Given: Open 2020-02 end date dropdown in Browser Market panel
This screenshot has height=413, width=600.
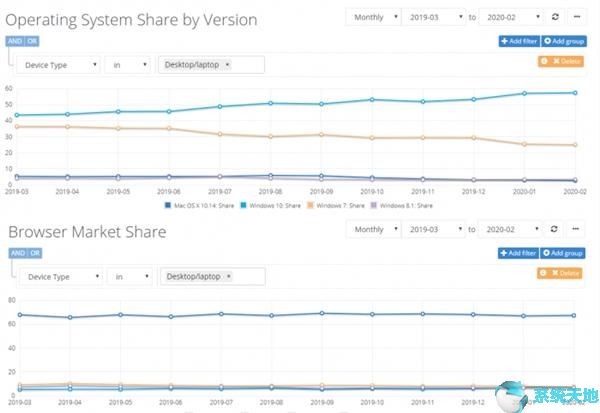Looking at the screenshot, I should coord(510,229).
